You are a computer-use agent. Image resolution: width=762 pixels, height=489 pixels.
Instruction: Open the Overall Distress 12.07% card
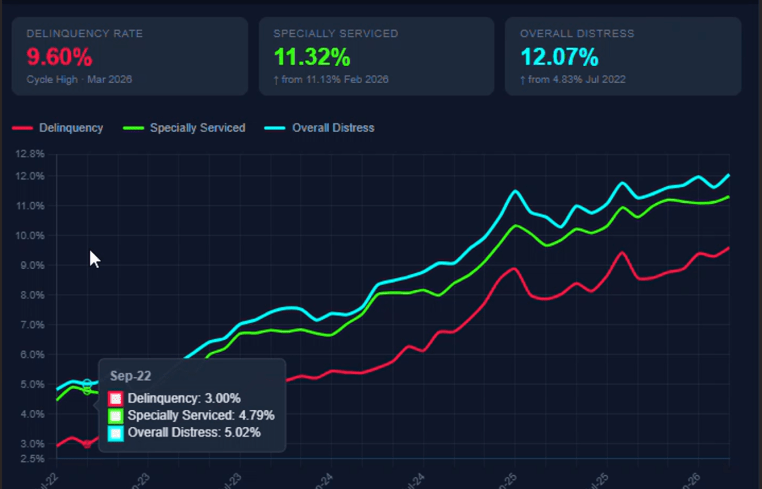pos(623,56)
